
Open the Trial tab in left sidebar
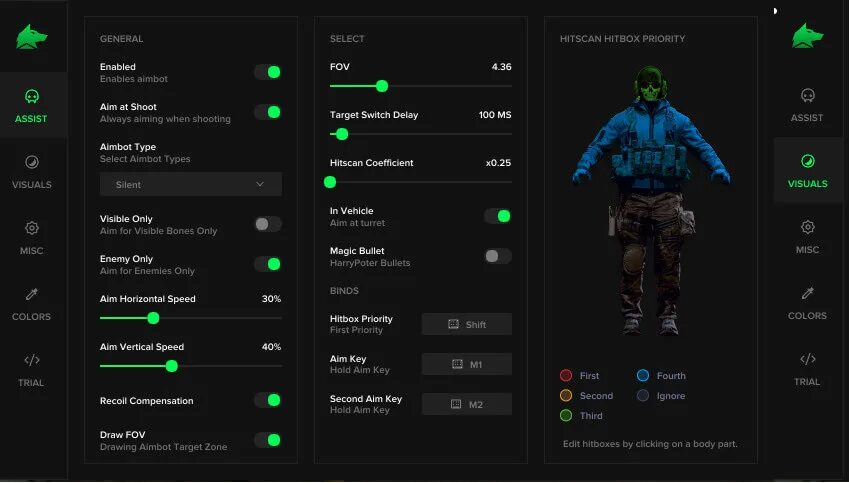(31, 370)
